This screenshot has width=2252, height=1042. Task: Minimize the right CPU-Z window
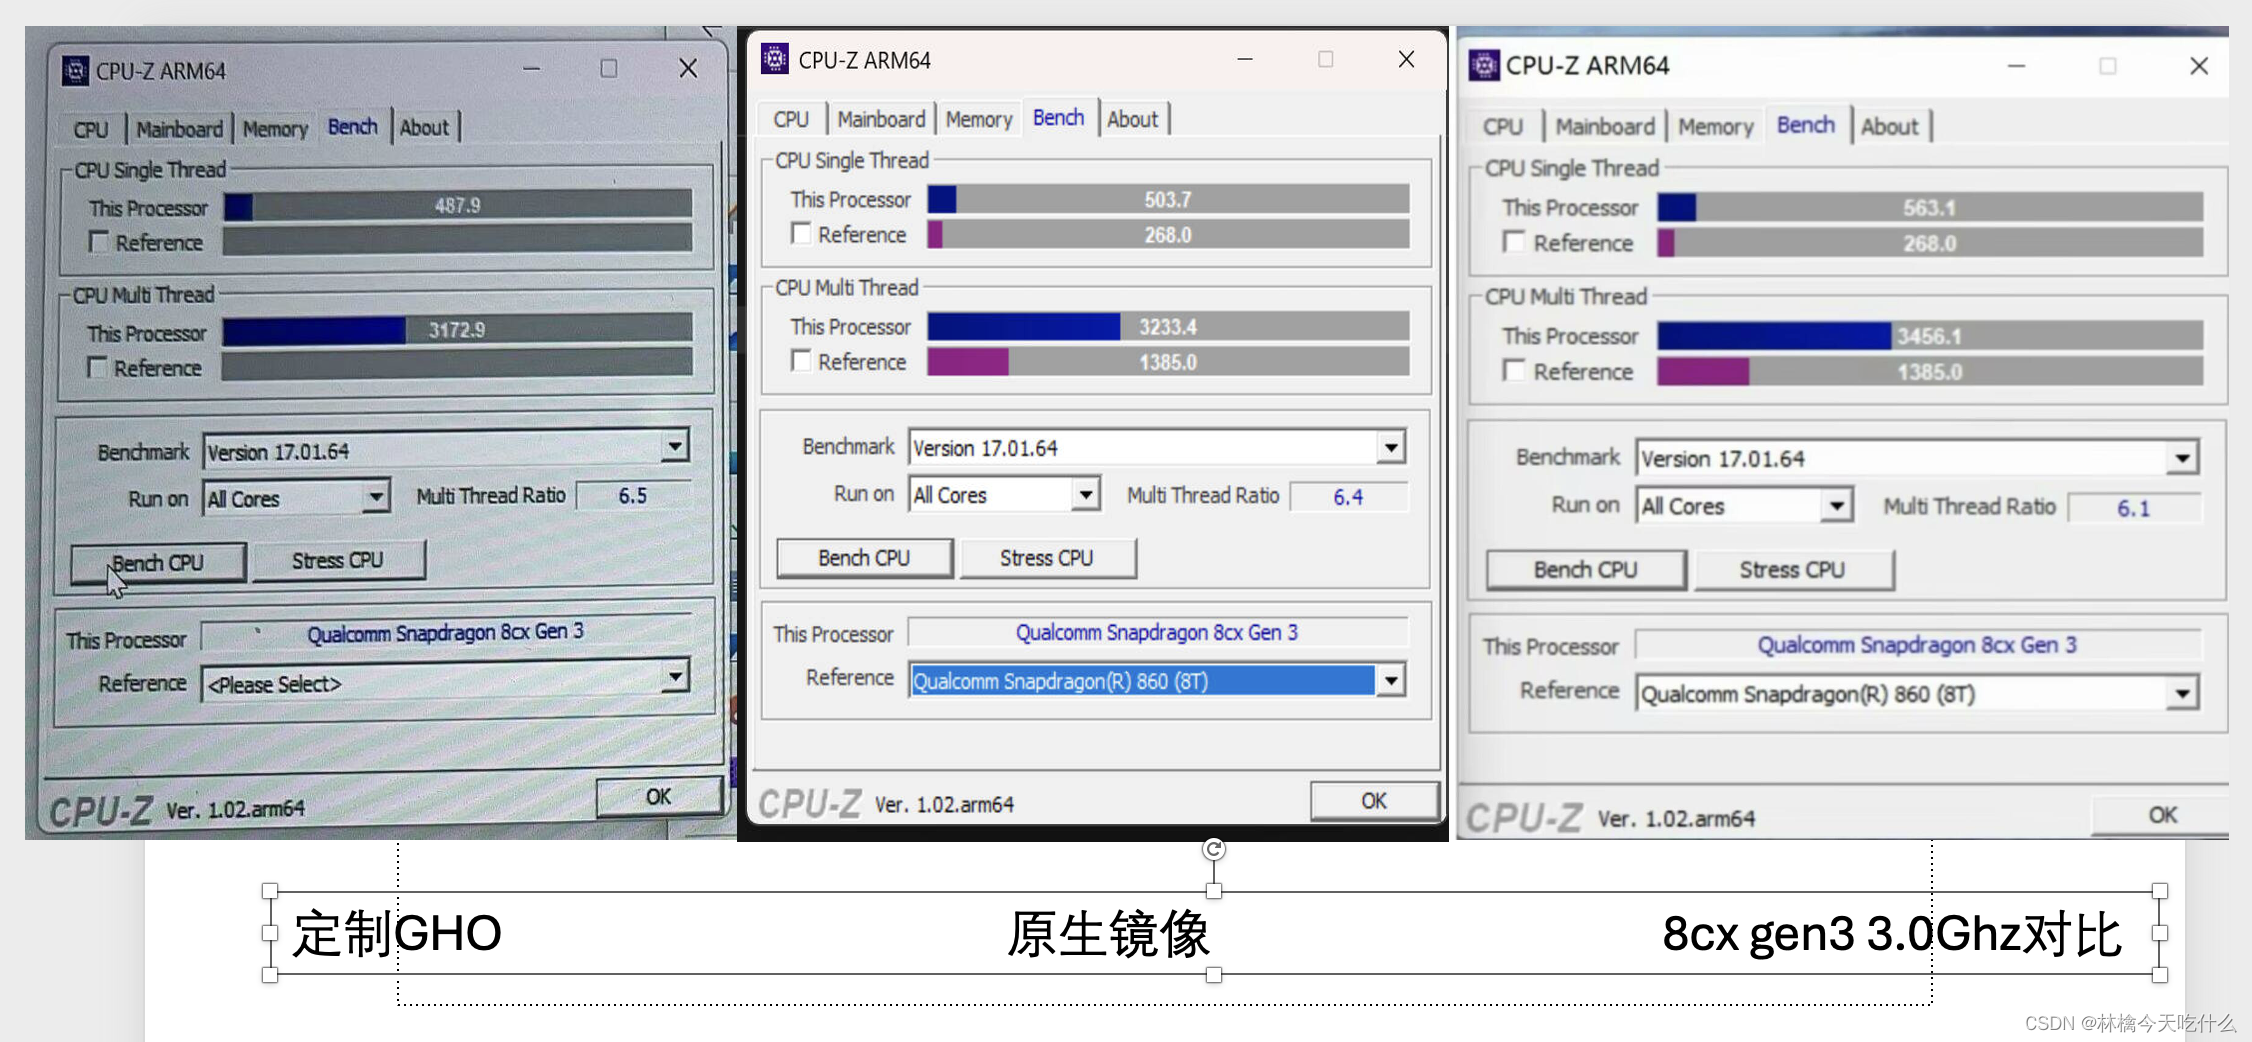pos(2016,66)
